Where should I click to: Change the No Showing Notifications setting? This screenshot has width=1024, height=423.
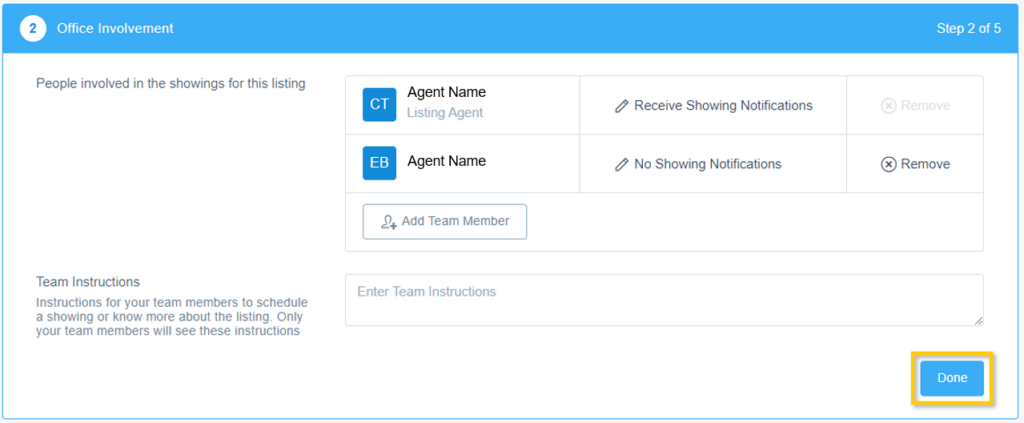[x=707, y=164]
